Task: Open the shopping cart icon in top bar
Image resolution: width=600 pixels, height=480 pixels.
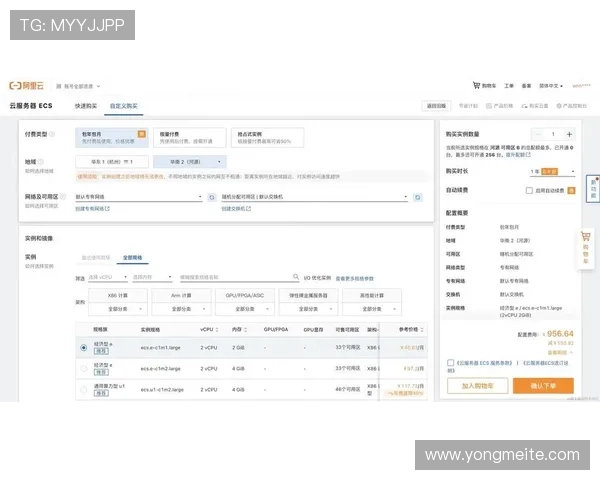Action: click(476, 85)
